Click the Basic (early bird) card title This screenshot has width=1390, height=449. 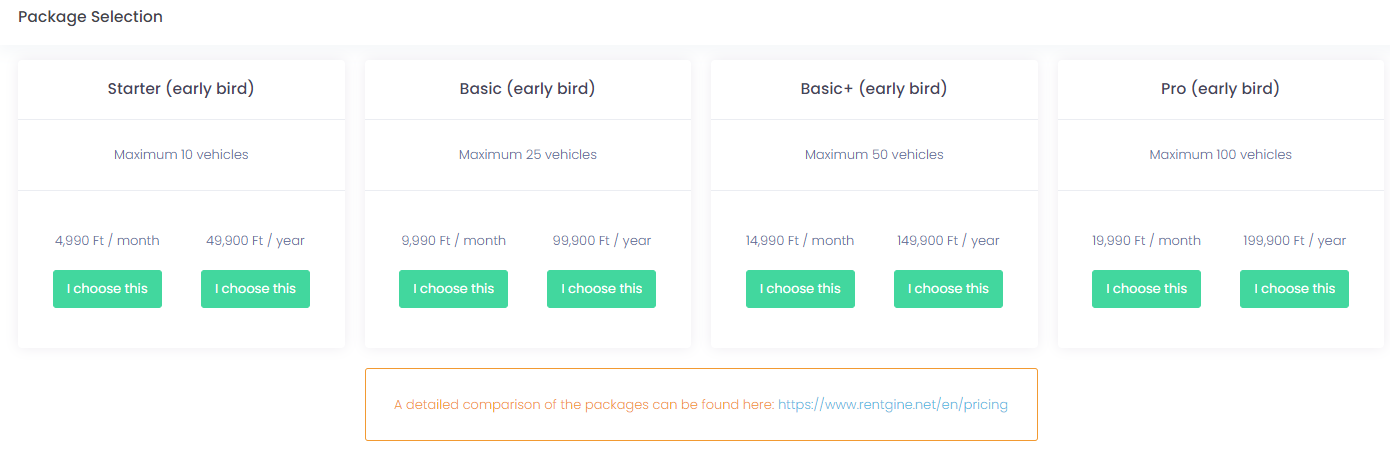(x=527, y=89)
